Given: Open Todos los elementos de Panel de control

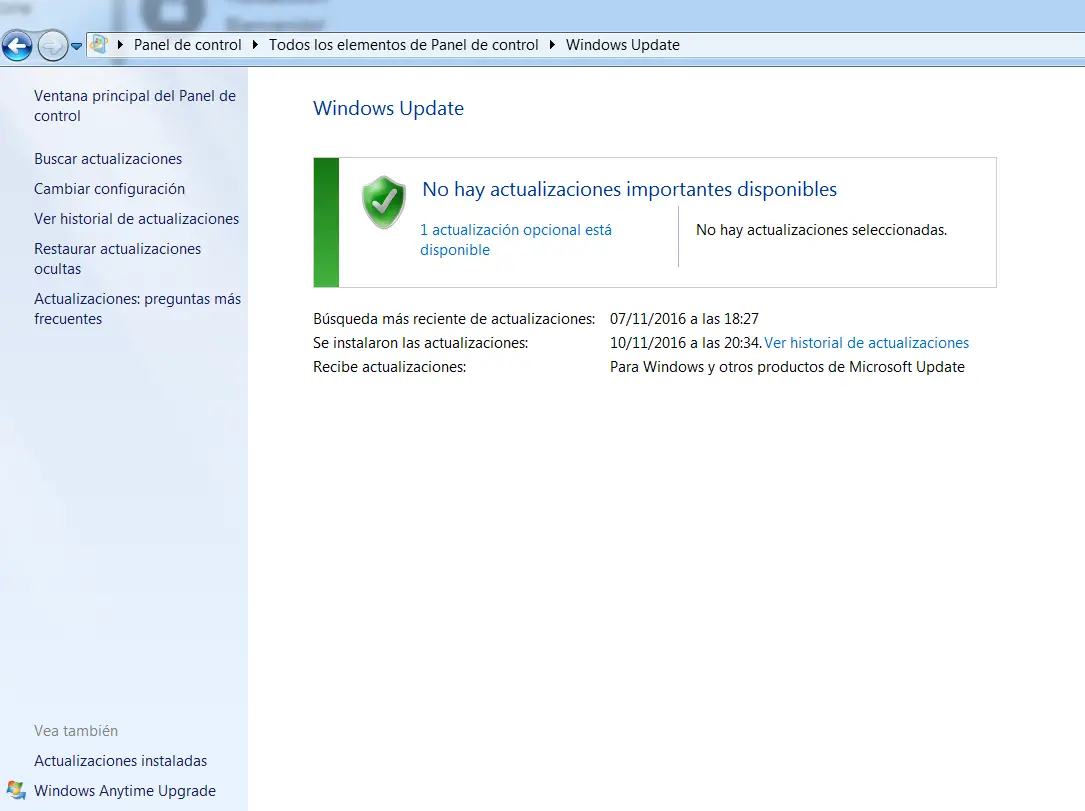Looking at the screenshot, I should pyautogui.click(x=403, y=45).
